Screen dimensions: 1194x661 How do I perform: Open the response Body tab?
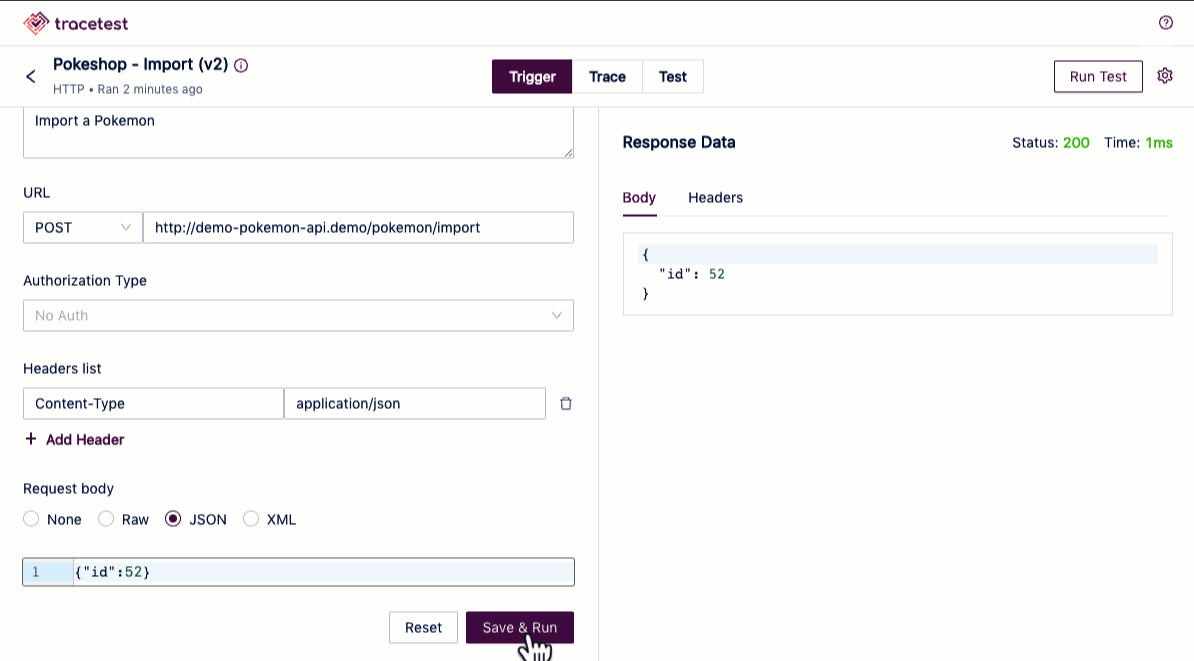[639, 198]
